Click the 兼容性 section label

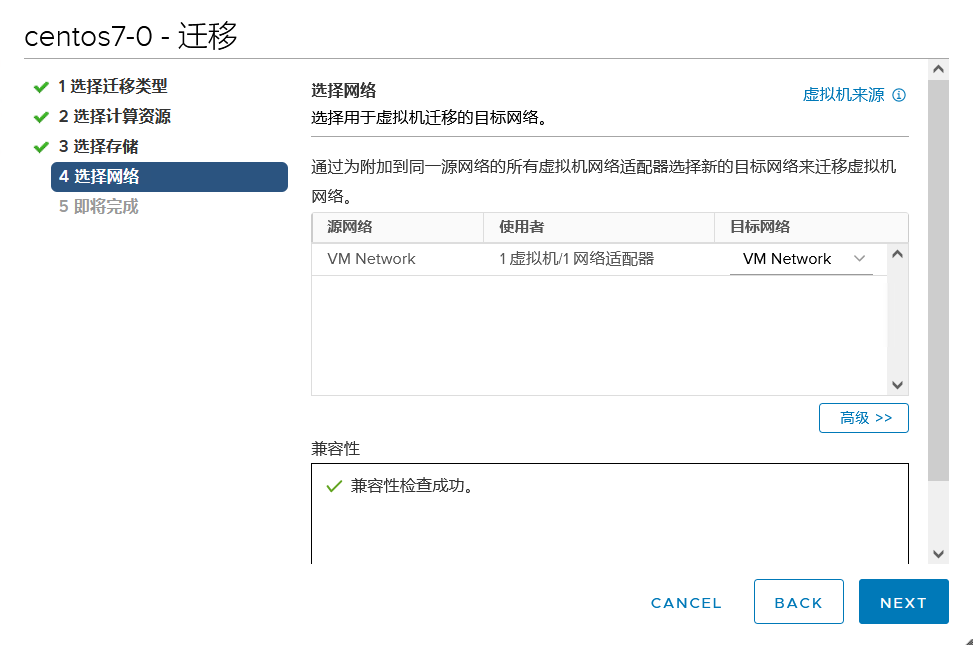point(336,449)
